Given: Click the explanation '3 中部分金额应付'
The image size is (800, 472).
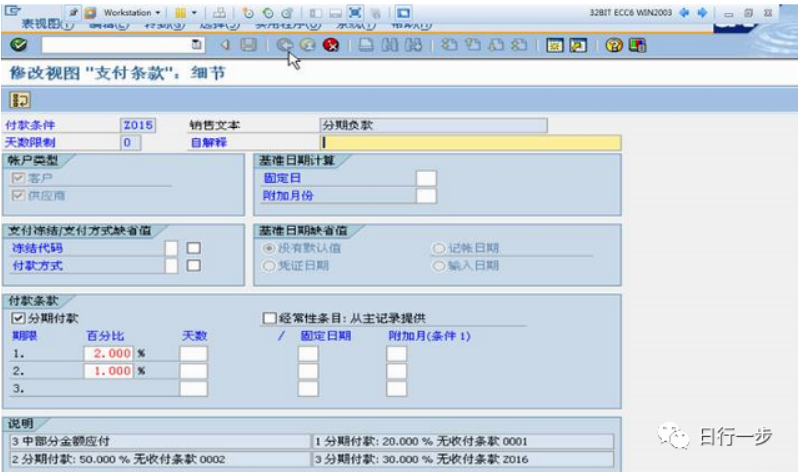Looking at the screenshot, I should pyautogui.click(x=160, y=441).
